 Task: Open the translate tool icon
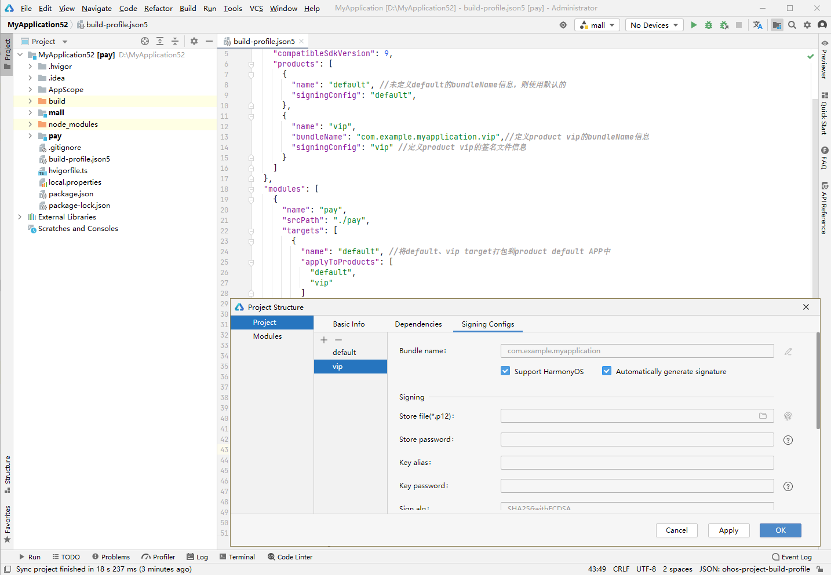(758, 25)
